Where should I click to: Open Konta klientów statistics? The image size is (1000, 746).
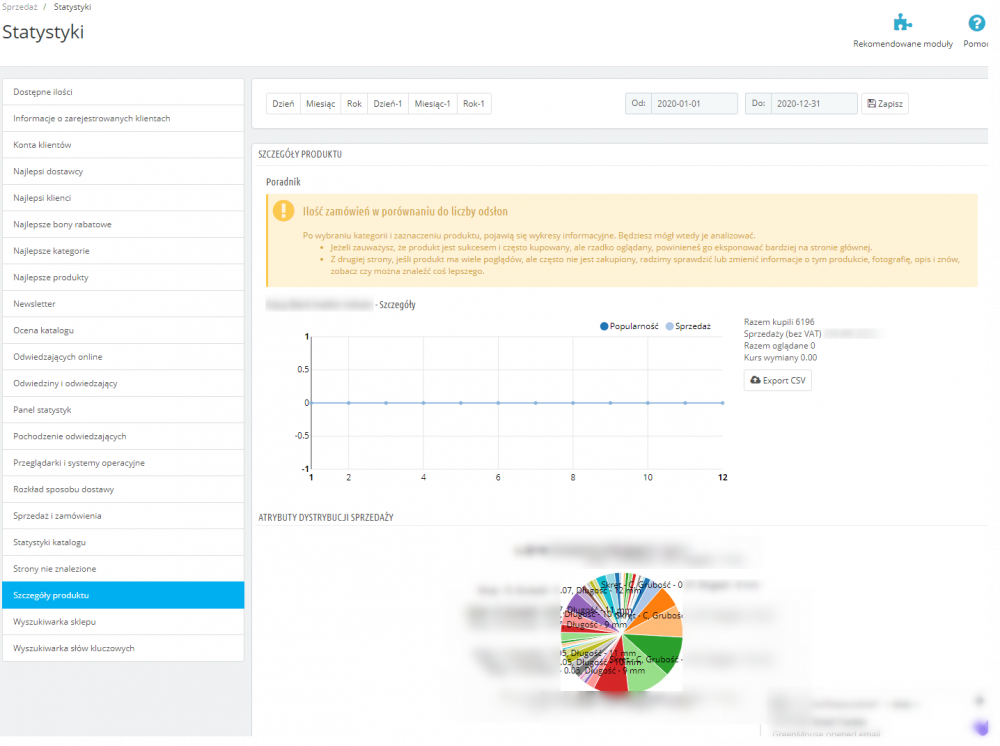pyautogui.click(x=123, y=145)
